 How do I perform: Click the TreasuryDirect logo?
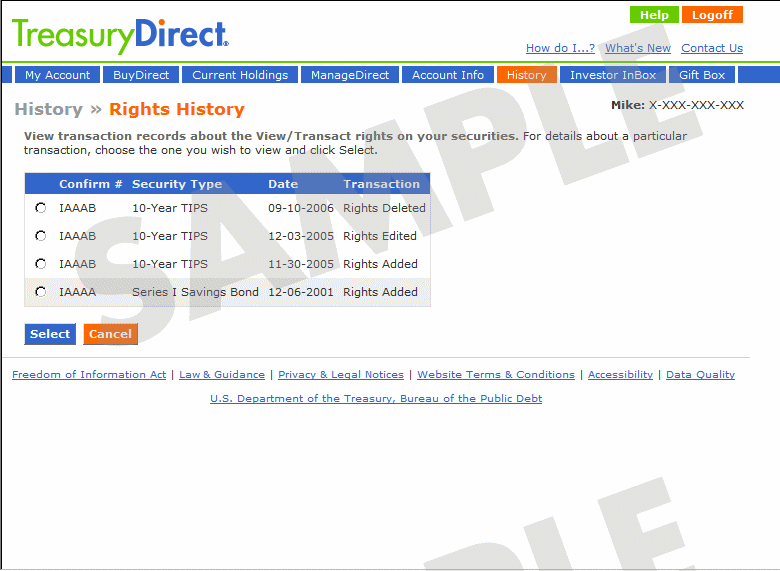pyautogui.click(x=120, y=36)
